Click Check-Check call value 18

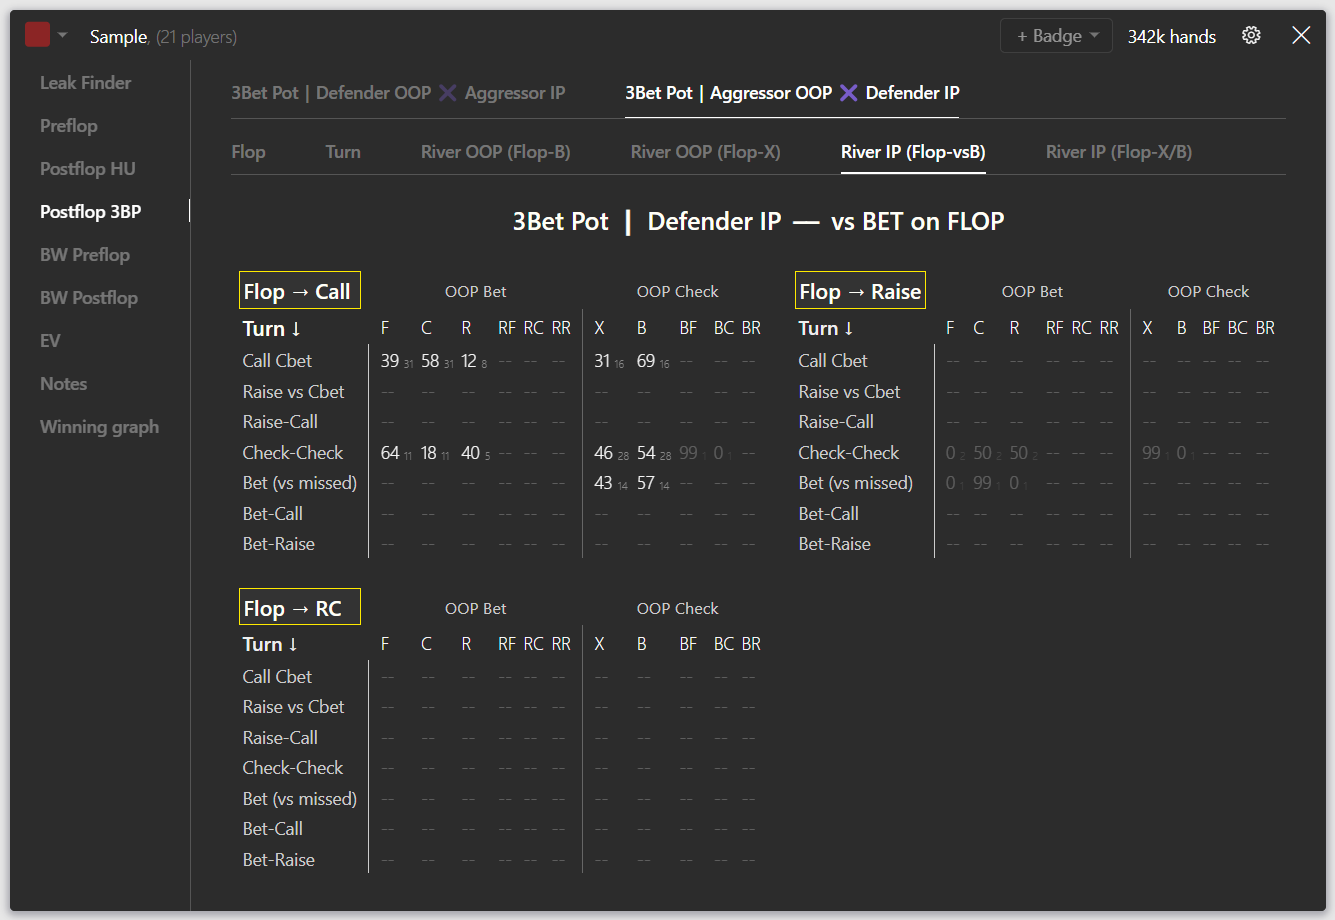(429, 453)
